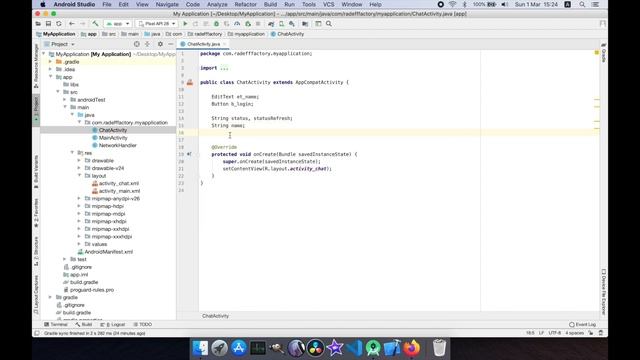Open the SDK Manager icon
This screenshot has height=360, width=640.
(292, 24)
